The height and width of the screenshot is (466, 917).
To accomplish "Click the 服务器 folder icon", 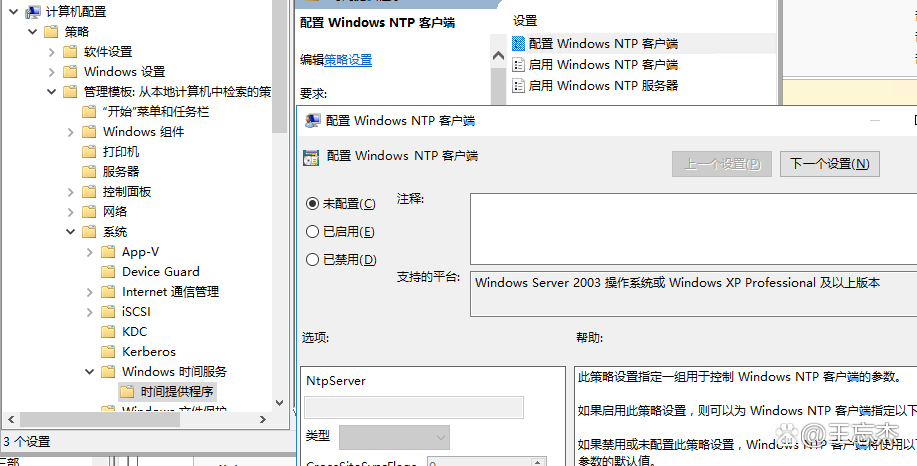I will [89, 171].
